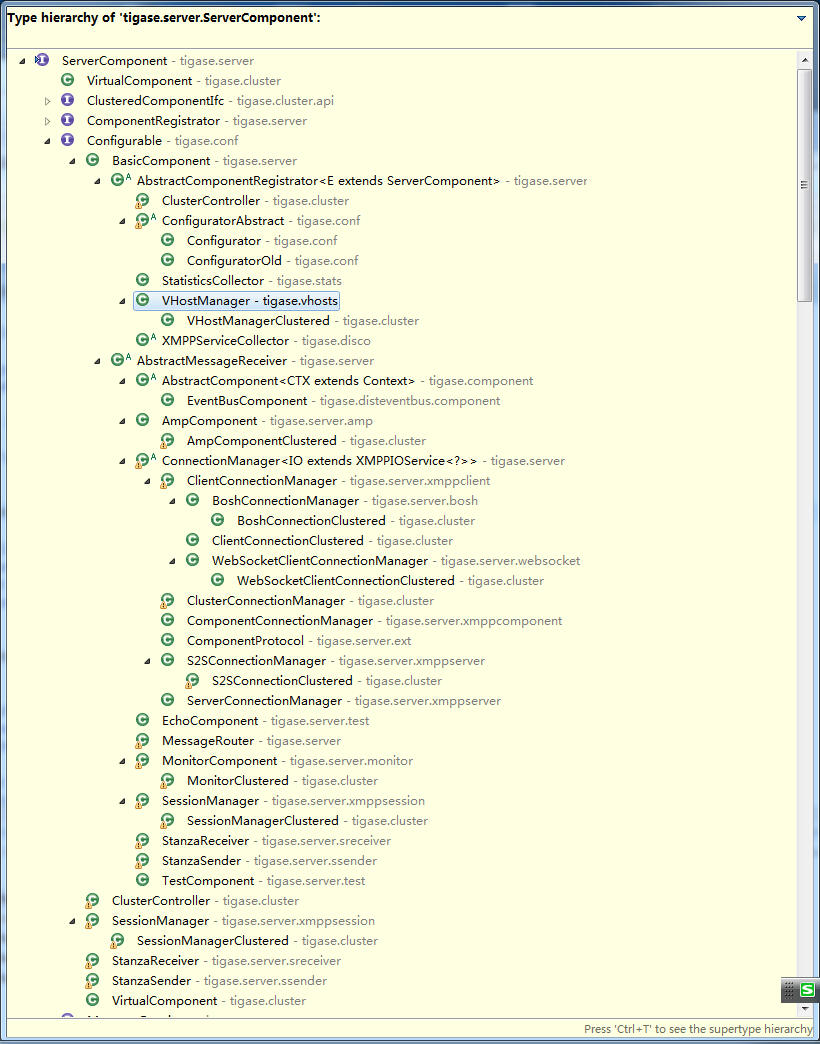Collapse the S2SConnectionManager node
Viewport: 820px width, 1044px height.
(x=148, y=661)
